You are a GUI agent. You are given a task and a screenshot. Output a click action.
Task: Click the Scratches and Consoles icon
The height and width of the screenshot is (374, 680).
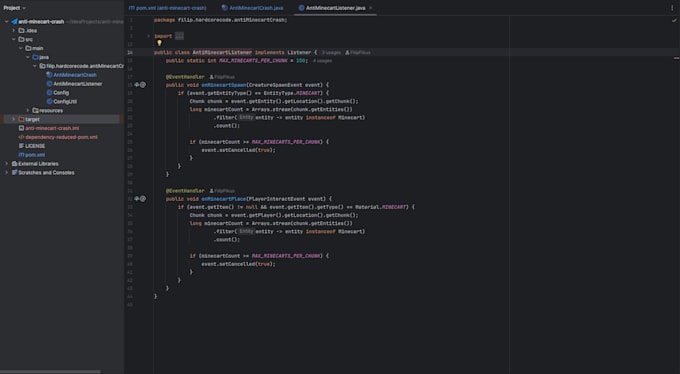pos(14,173)
